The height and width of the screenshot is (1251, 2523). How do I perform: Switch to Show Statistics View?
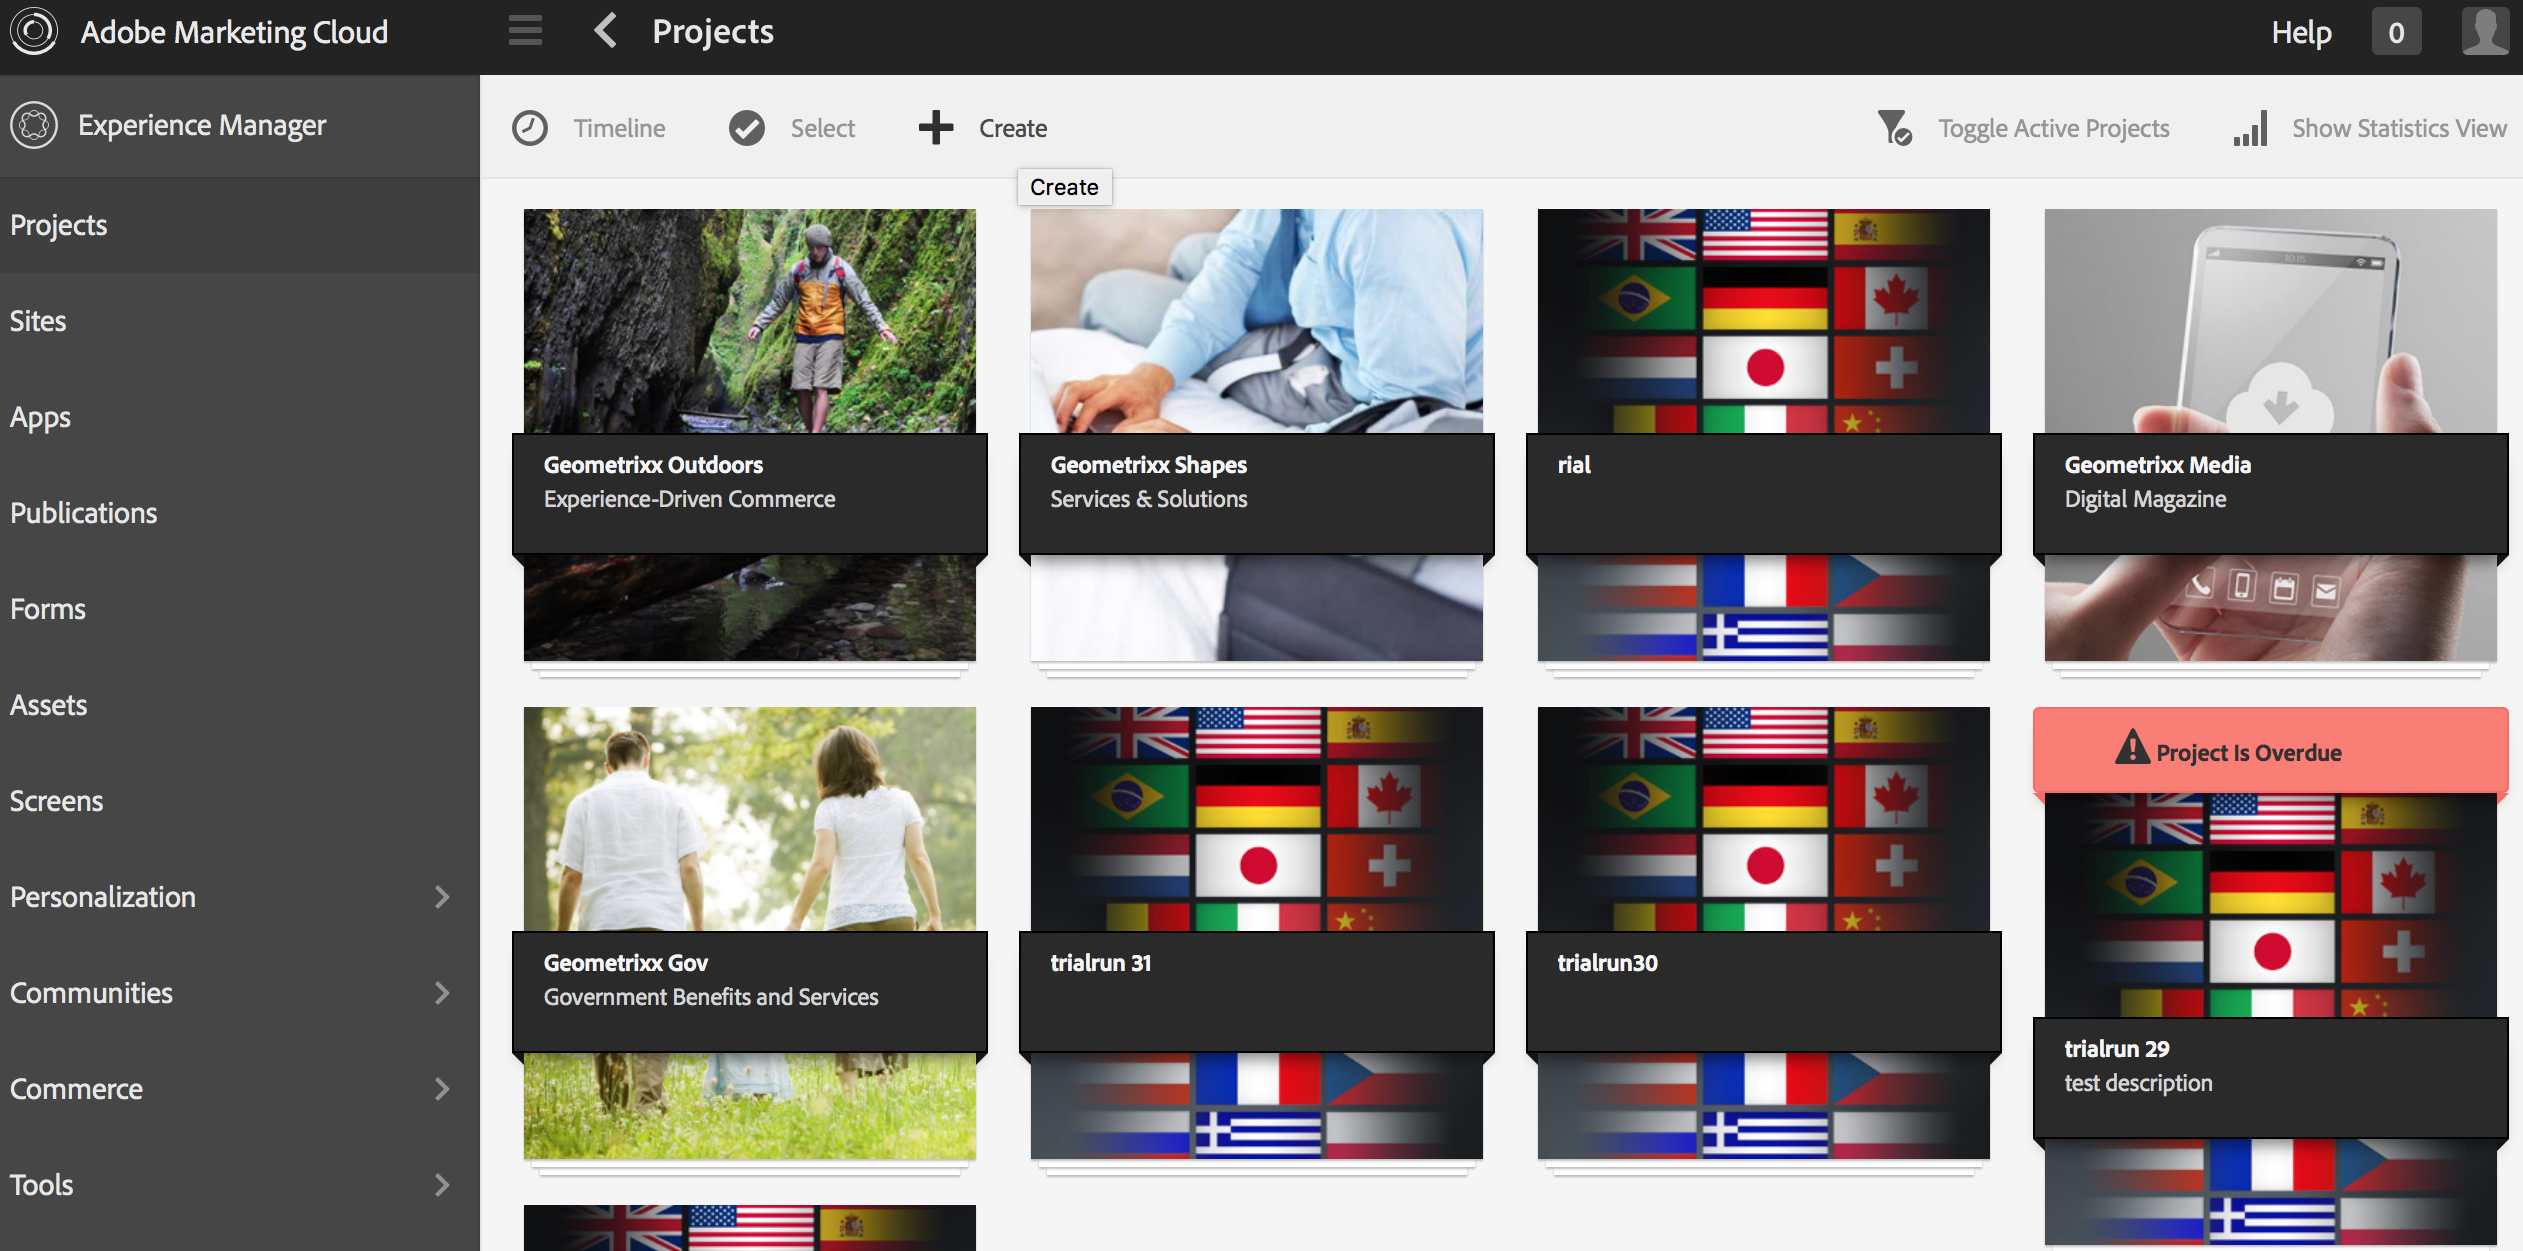2398,128
